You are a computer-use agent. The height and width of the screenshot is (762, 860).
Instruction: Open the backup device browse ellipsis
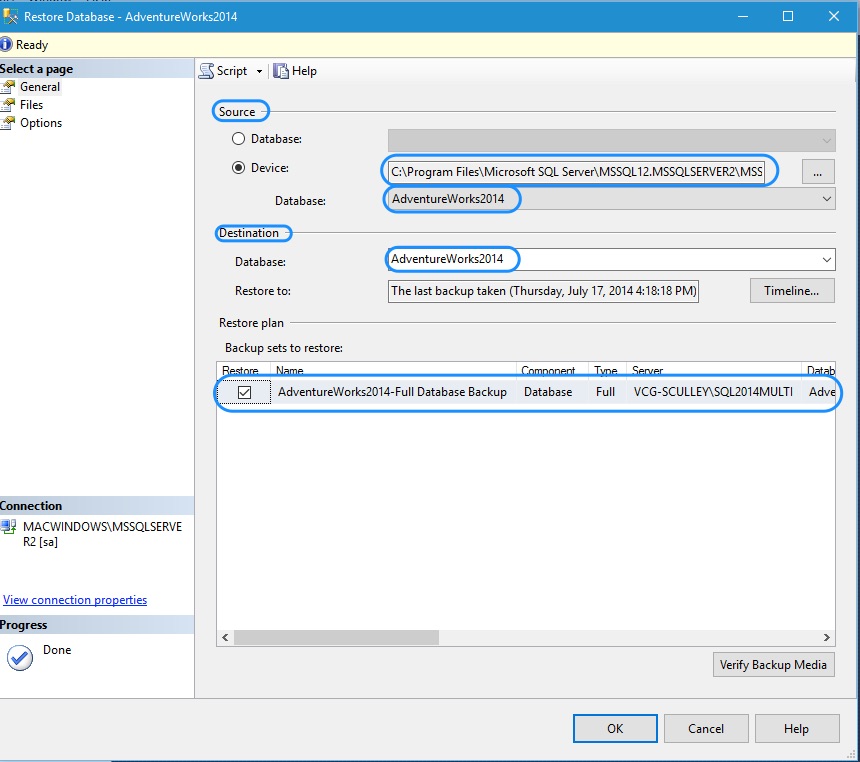coord(817,171)
